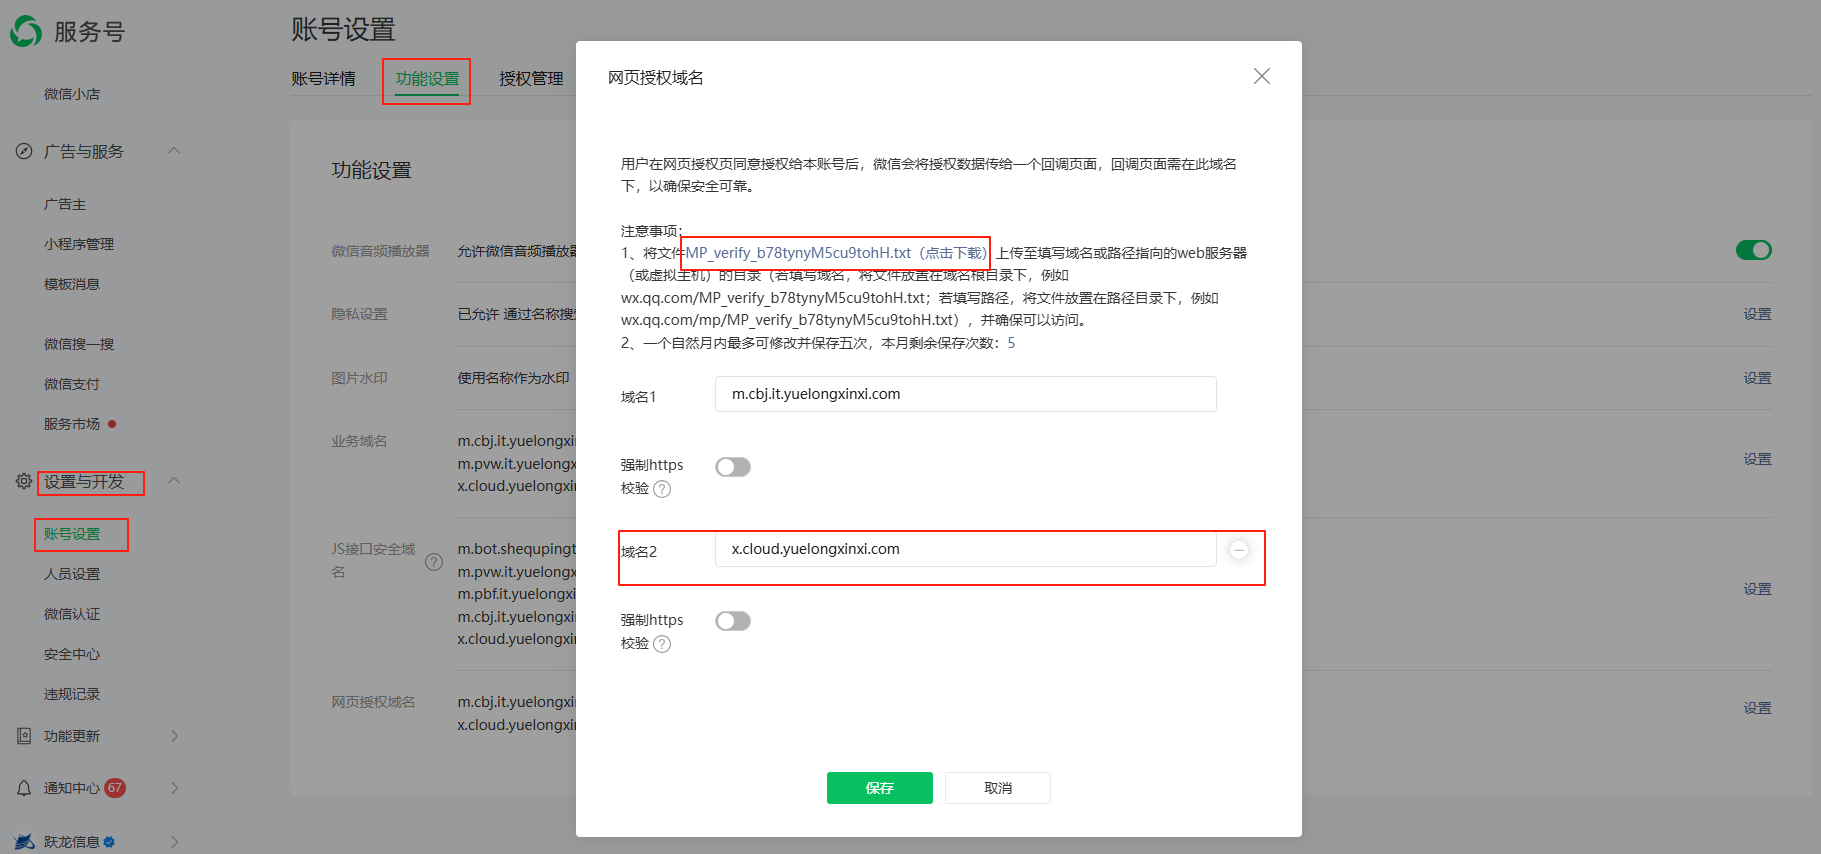Open the 授权管理 tab
Screen dimensions: 1821x854
531,79
